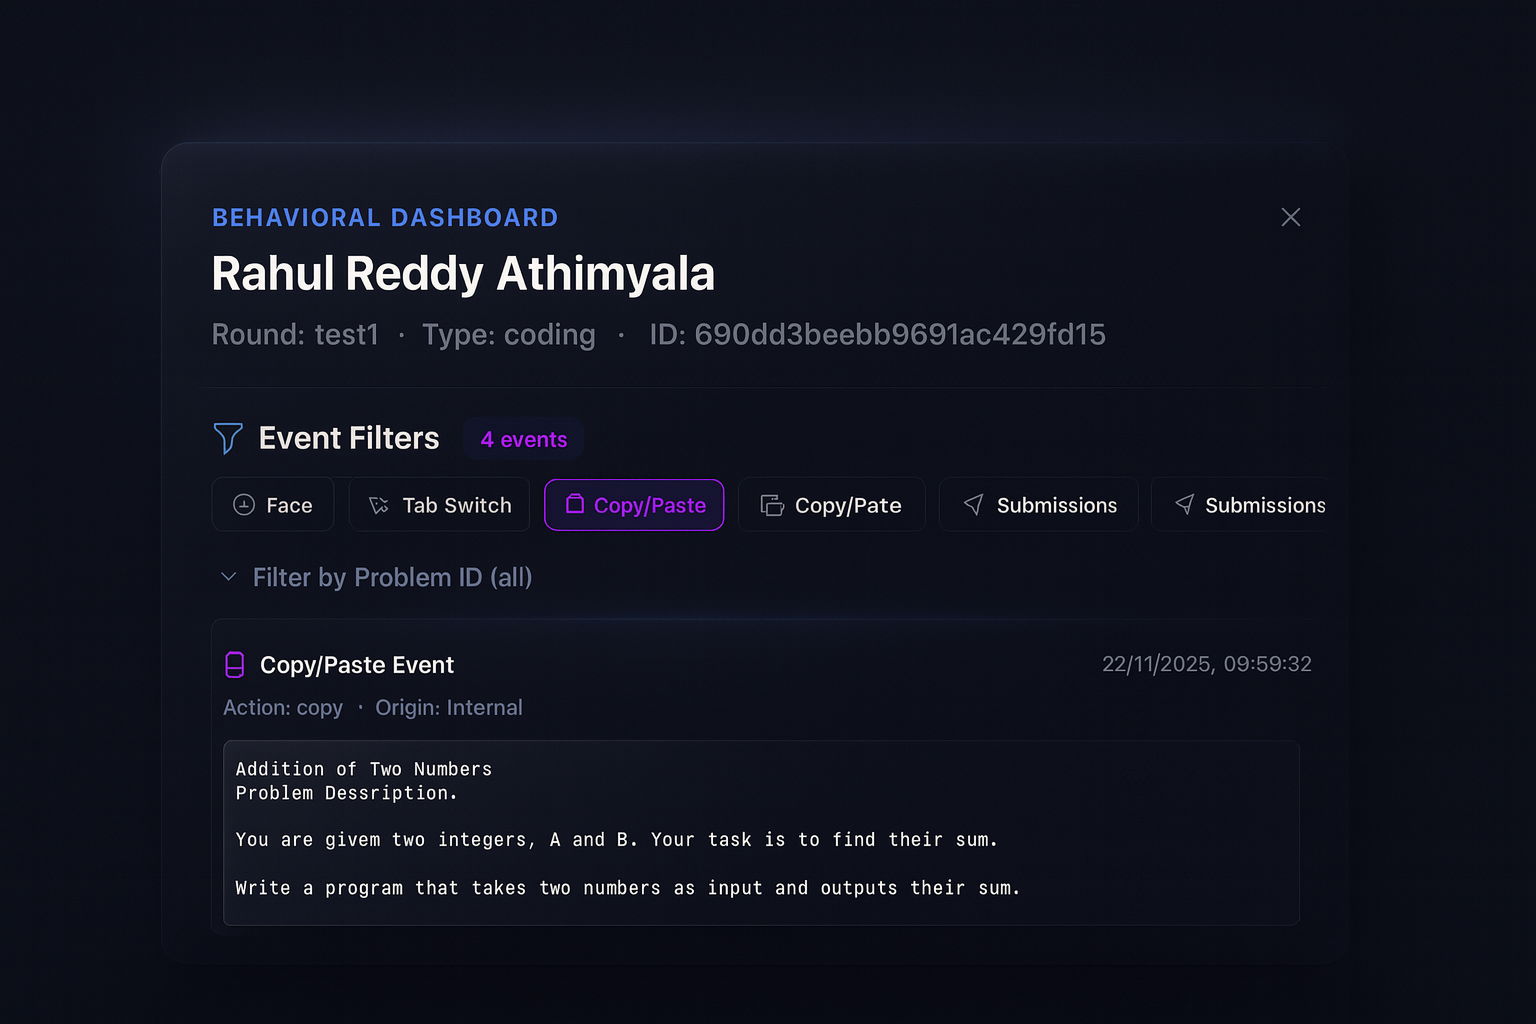Toggle the highlighted purple Copy/Paste filter
Image resolution: width=1536 pixels, height=1024 pixels.
[x=634, y=505]
